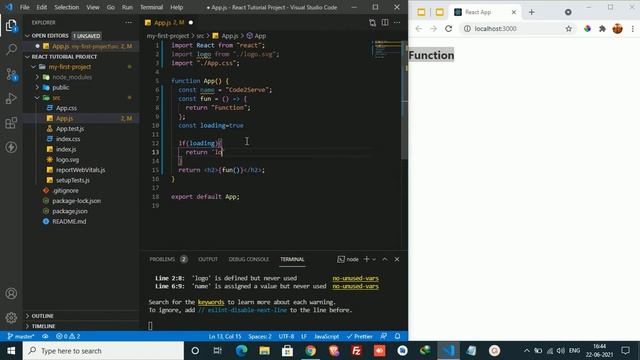Click the Explorer more actions ellipsis
The height and width of the screenshot is (360, 640).
pos(129,22)
